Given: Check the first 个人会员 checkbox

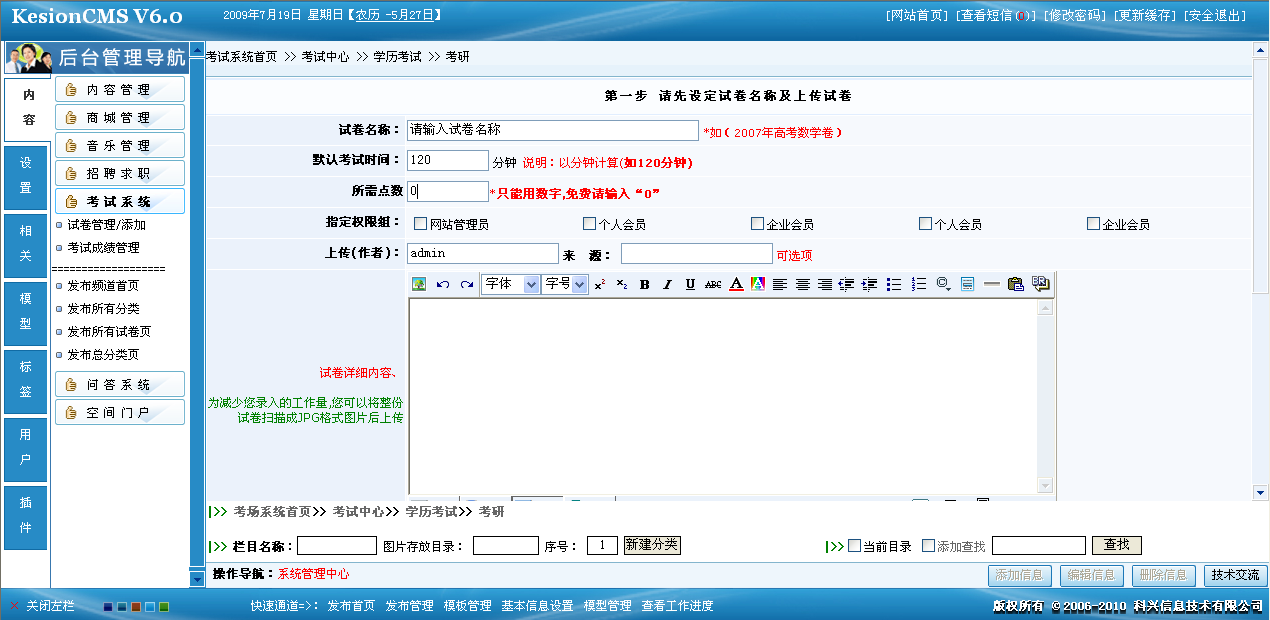Looking at the screenshot, I should pos(589,223).
